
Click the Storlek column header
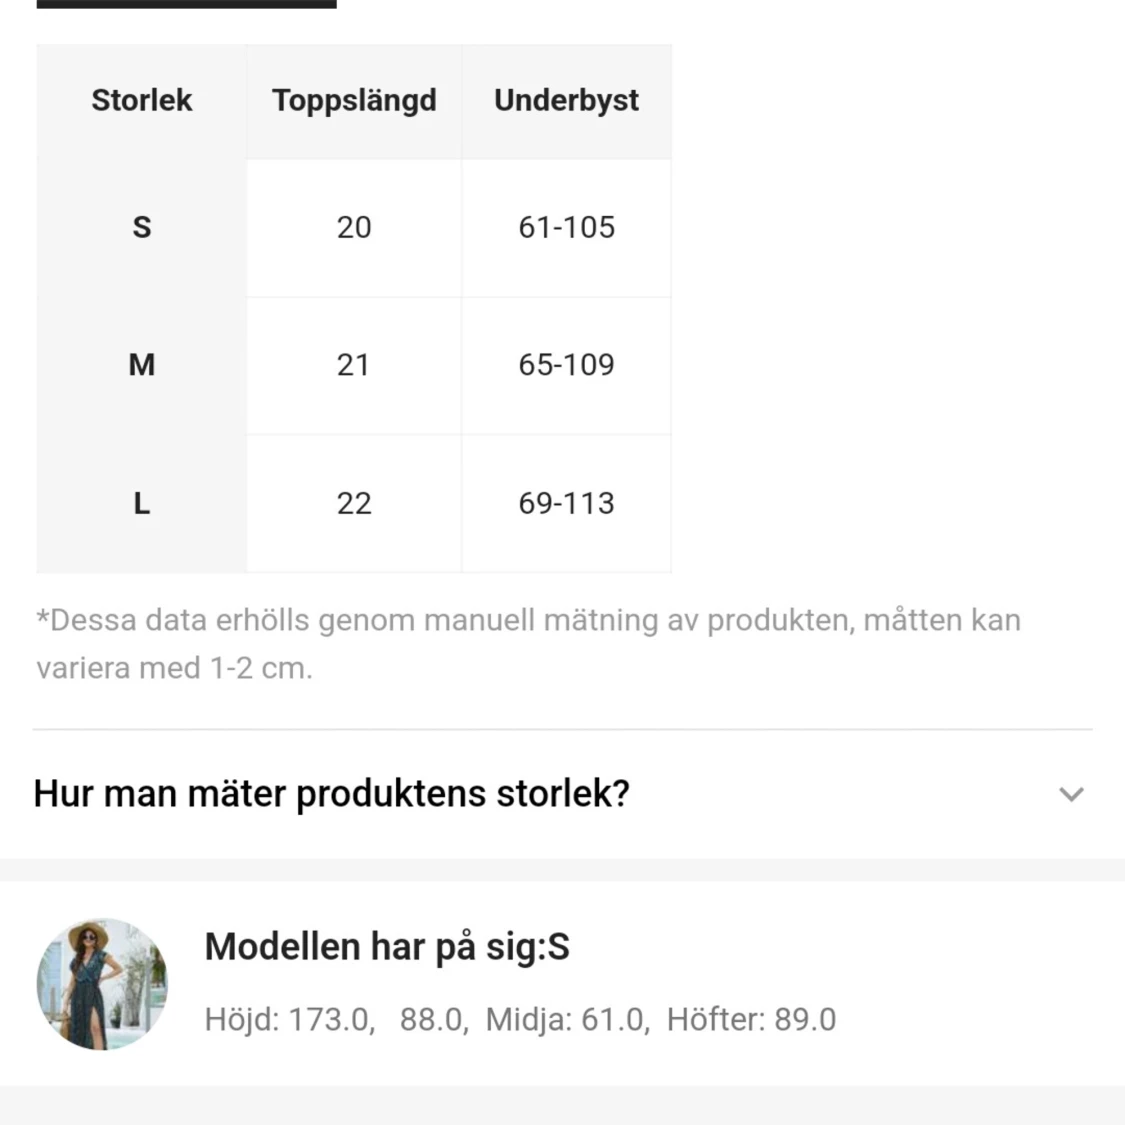pyautogui.click(x=142, y=100)
